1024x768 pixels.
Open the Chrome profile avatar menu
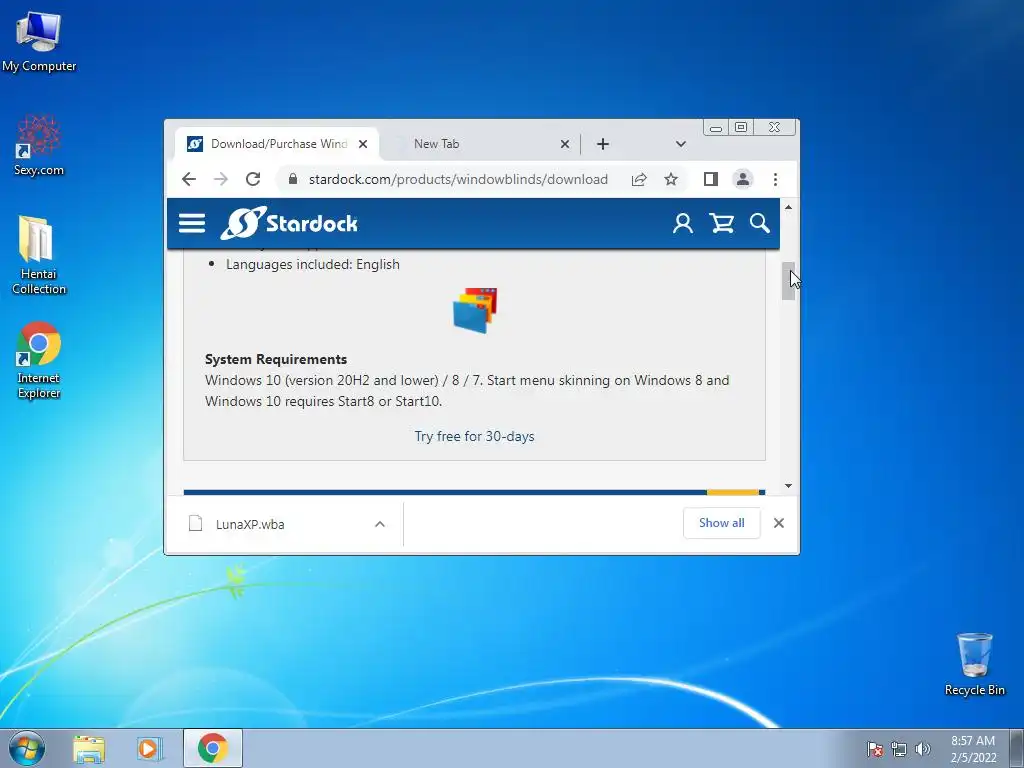(743, 179)
